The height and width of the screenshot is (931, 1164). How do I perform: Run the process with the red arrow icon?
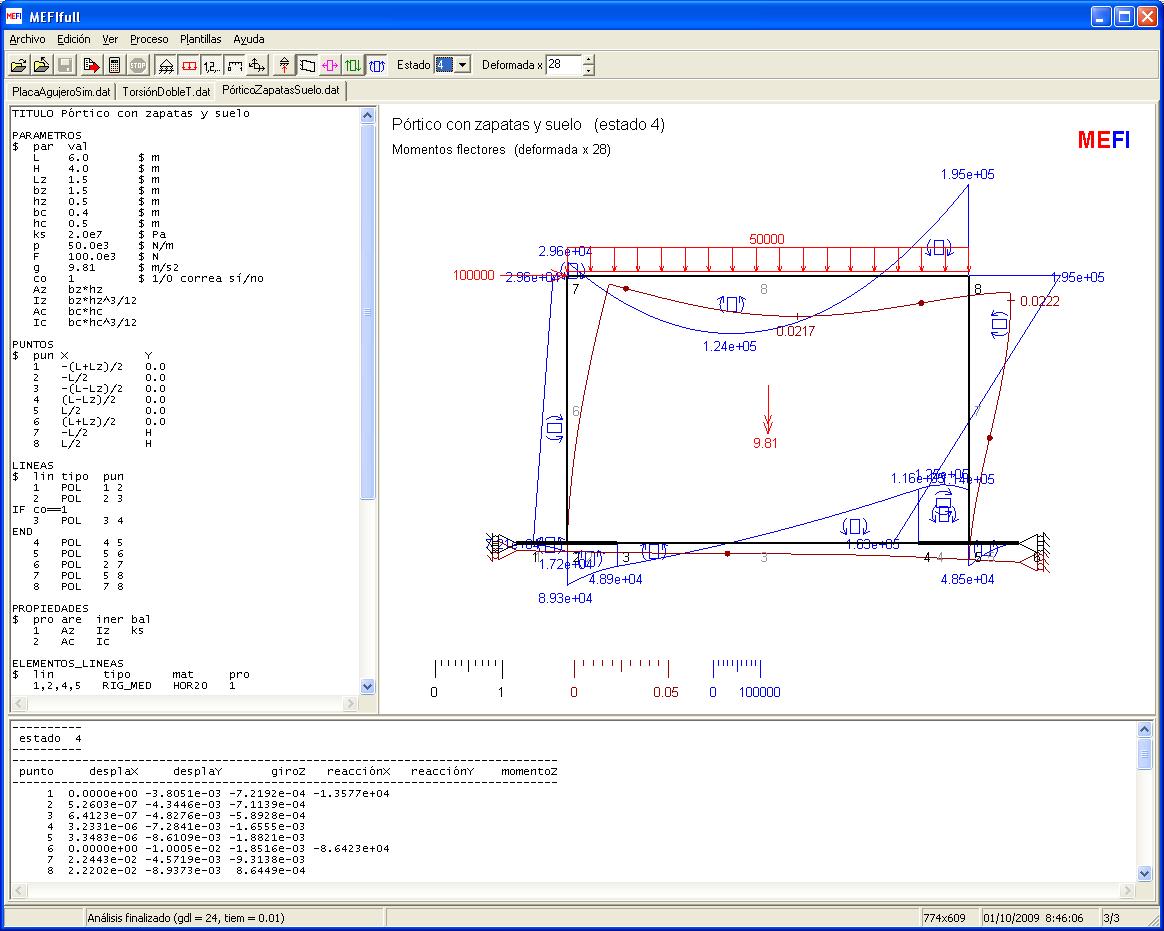(x=91, y=65)
